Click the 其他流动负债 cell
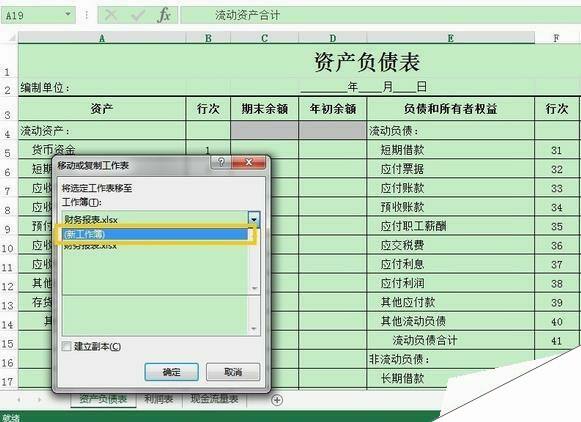 (x=451, y=321)
